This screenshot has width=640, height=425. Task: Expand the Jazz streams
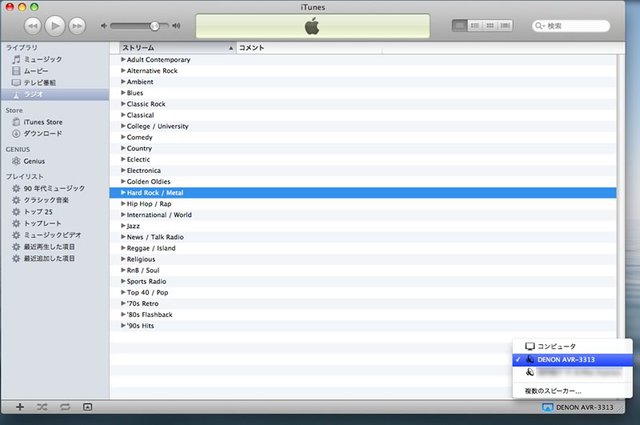pyautogui.click(x=123, y=225)
